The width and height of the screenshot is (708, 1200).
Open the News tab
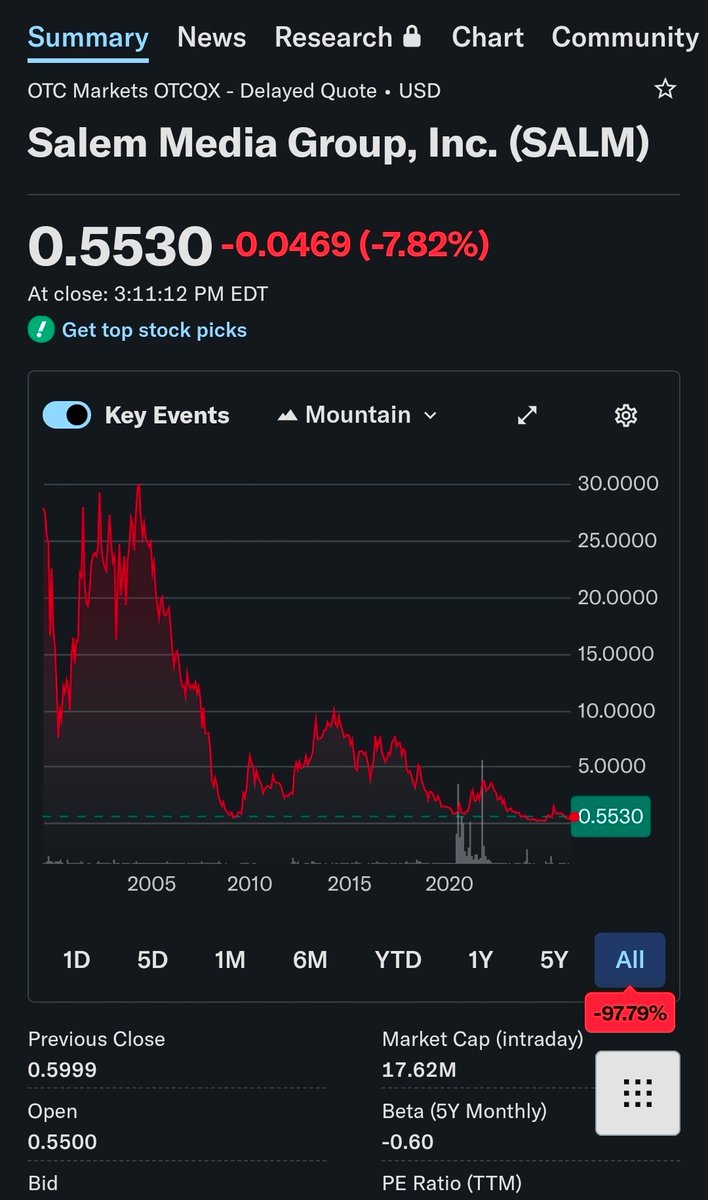[x=211, y=37]
